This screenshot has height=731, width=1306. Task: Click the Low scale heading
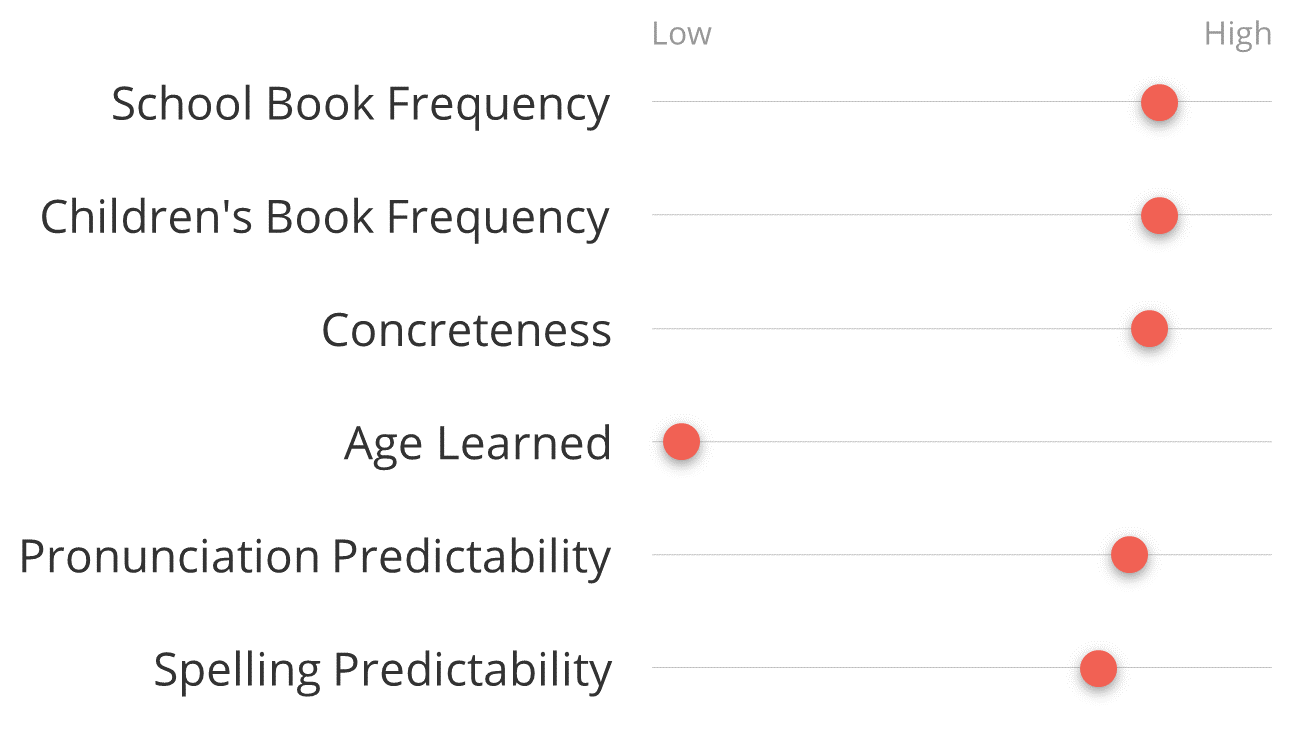pos(681,34)
